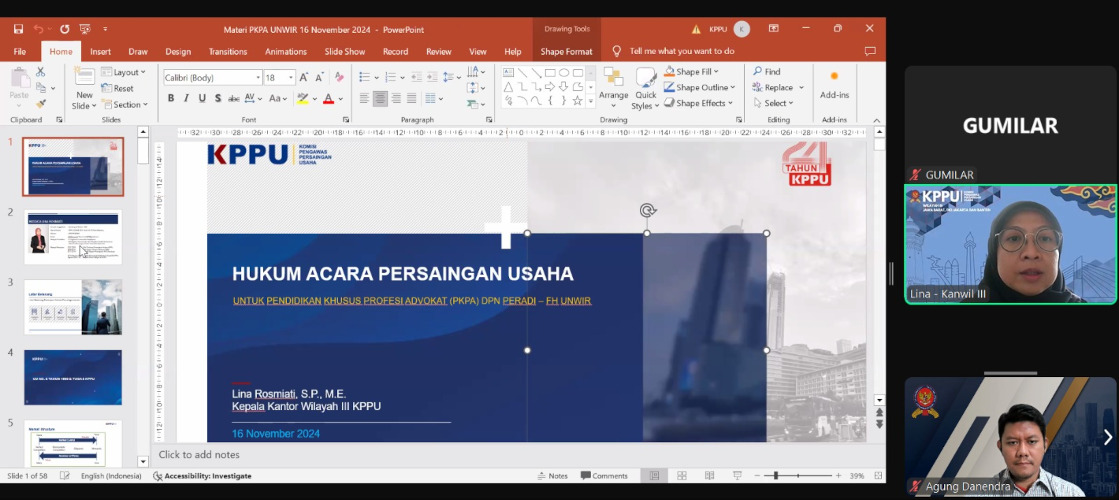Viewport: 1119px width, 500px height.
Task: Open Ribbon Display Options icon in title bar
Action: (774, 29)
